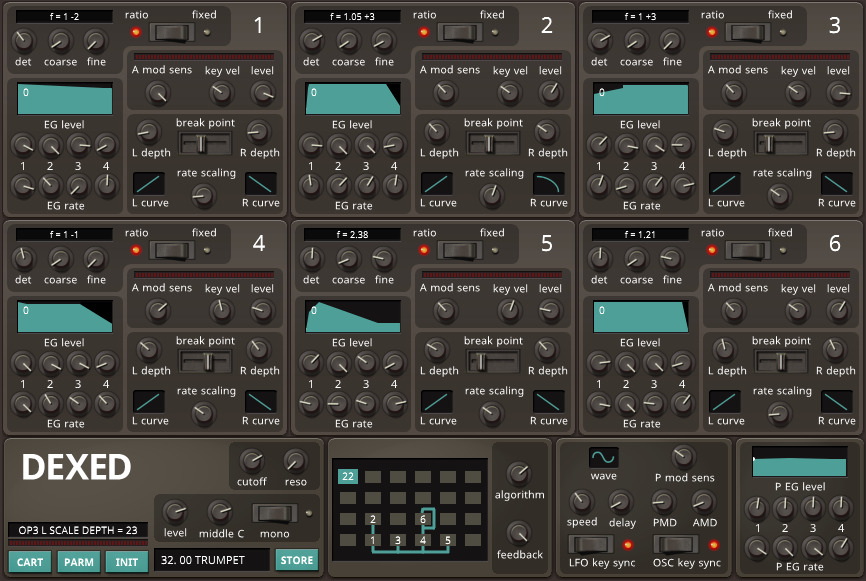Open the CART cartridge manager

pyautogui.click(x=30, y=561)
